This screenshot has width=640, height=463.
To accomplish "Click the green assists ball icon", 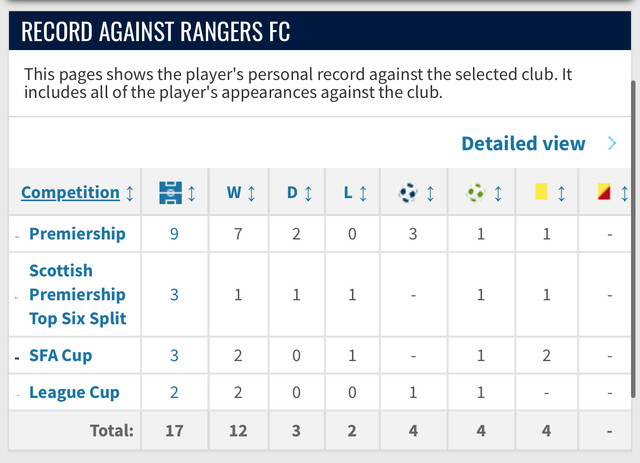I will 476,193.
